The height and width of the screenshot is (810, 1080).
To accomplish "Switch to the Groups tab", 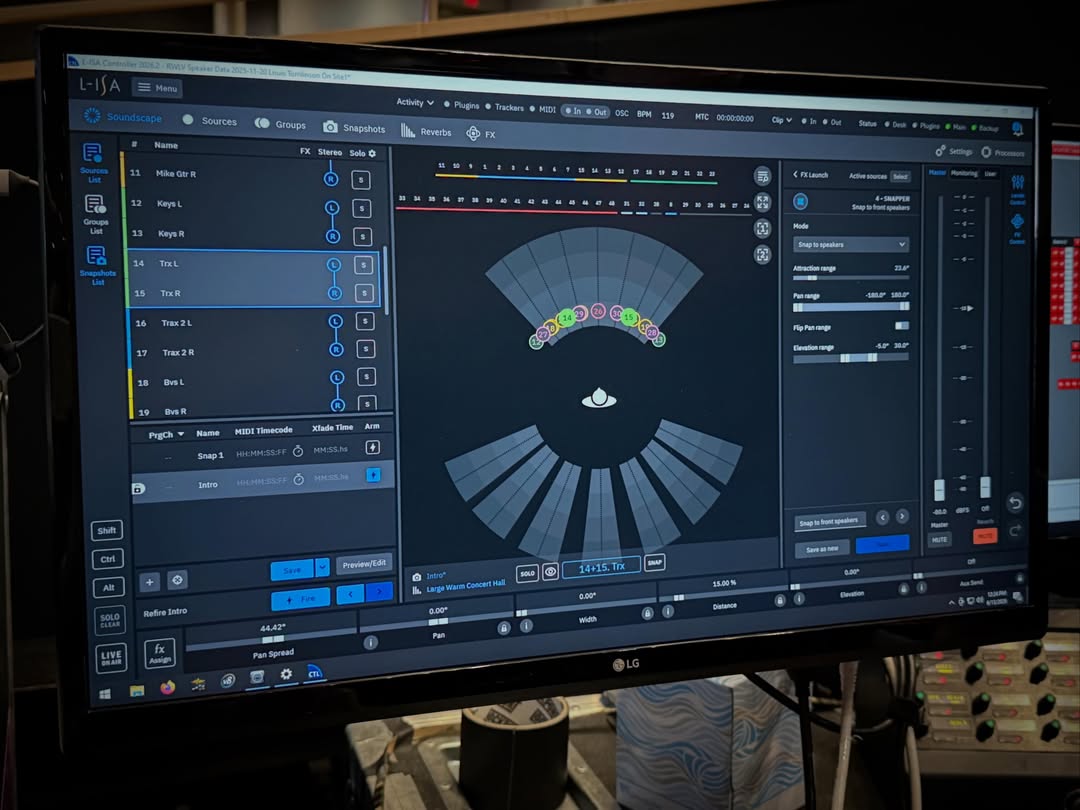I will coord(280,124).
